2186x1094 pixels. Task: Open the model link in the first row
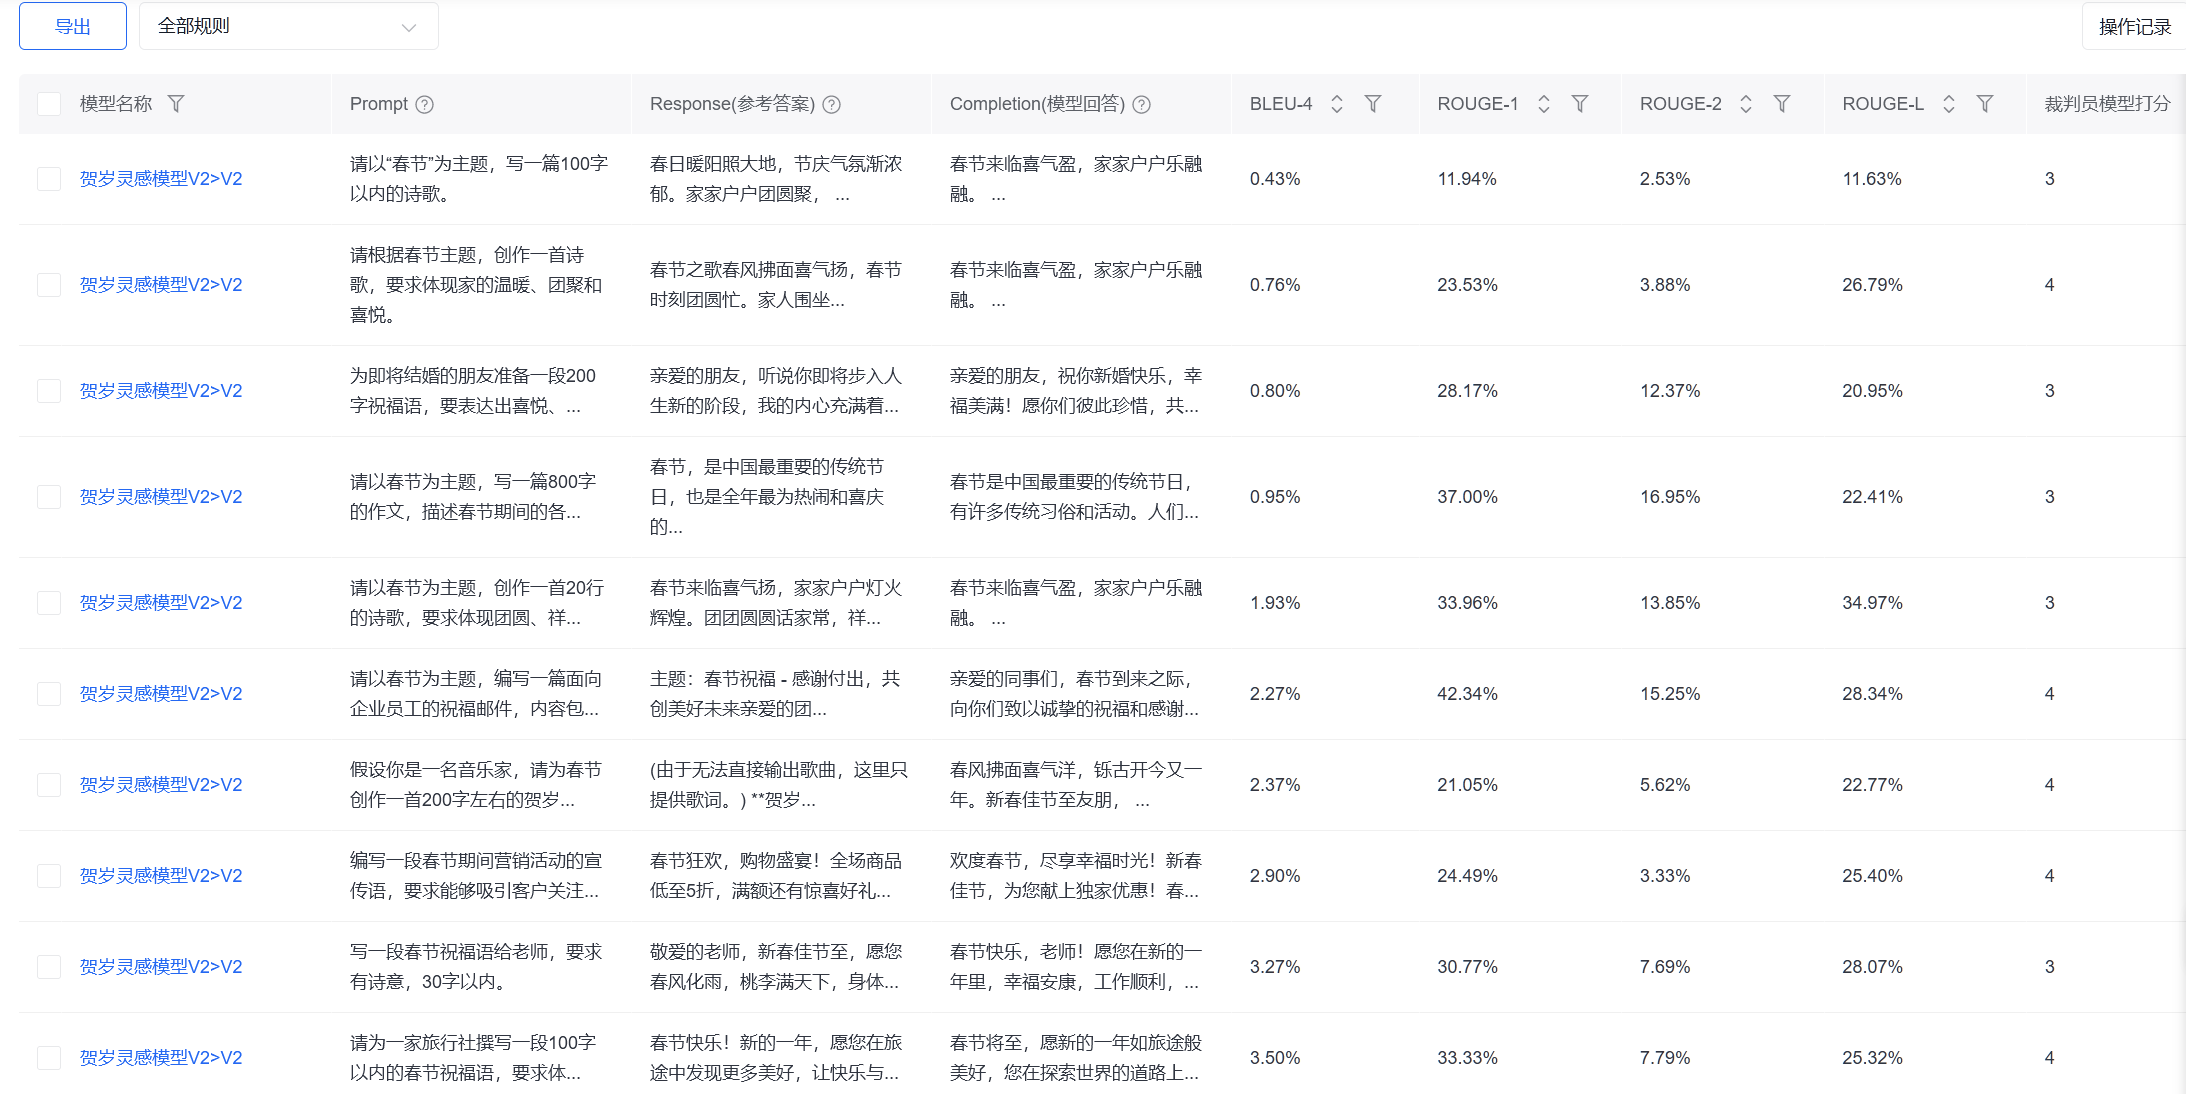click(161, 179)
